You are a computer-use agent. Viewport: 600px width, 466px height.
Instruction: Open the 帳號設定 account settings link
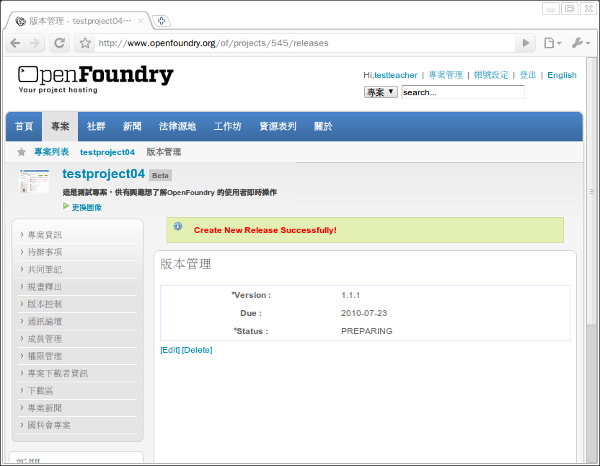click(x=491, y=75)
